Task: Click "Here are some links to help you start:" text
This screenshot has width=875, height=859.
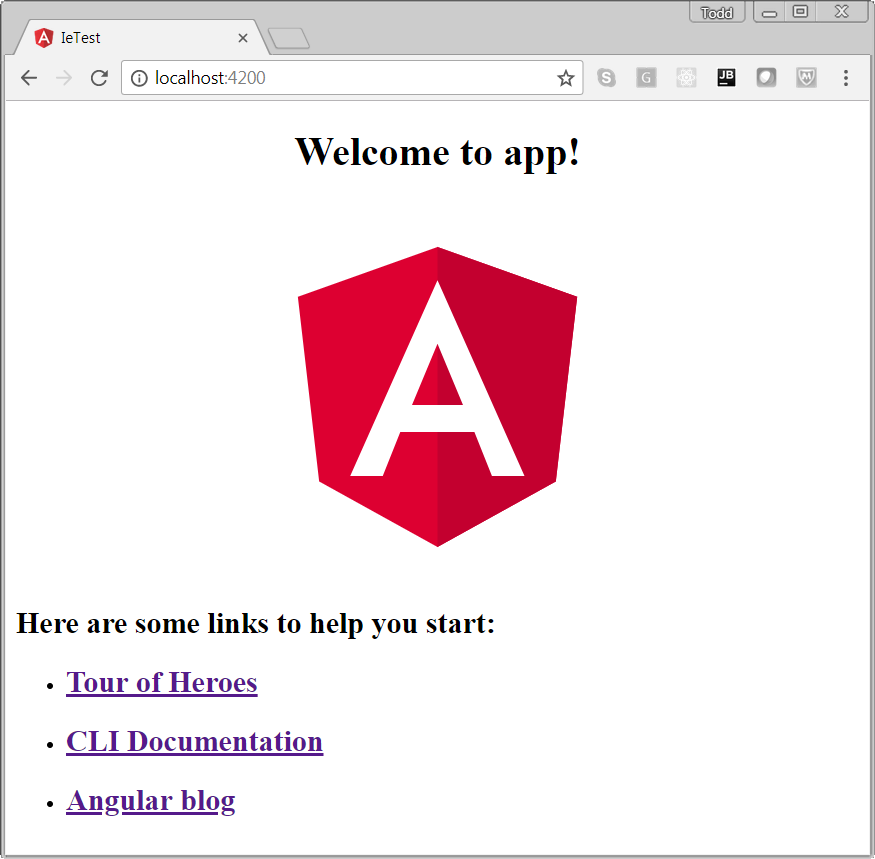Action: click(x=256, y=623)
